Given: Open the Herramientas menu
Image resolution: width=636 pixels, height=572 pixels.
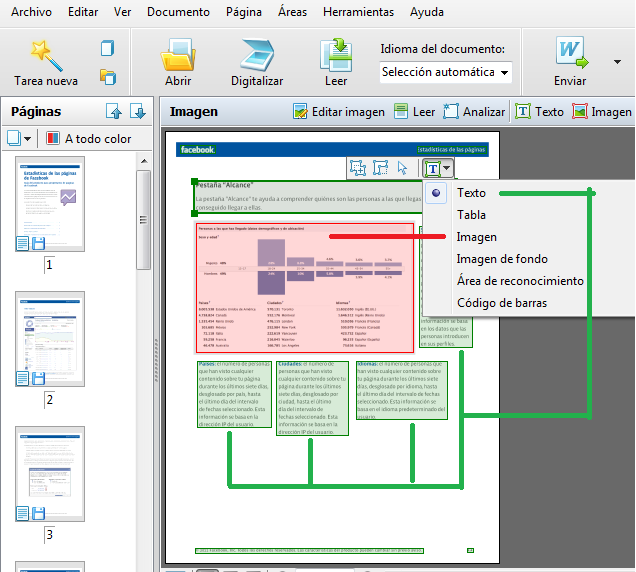Looking at the screenshot, I should (x=357, y=12).
